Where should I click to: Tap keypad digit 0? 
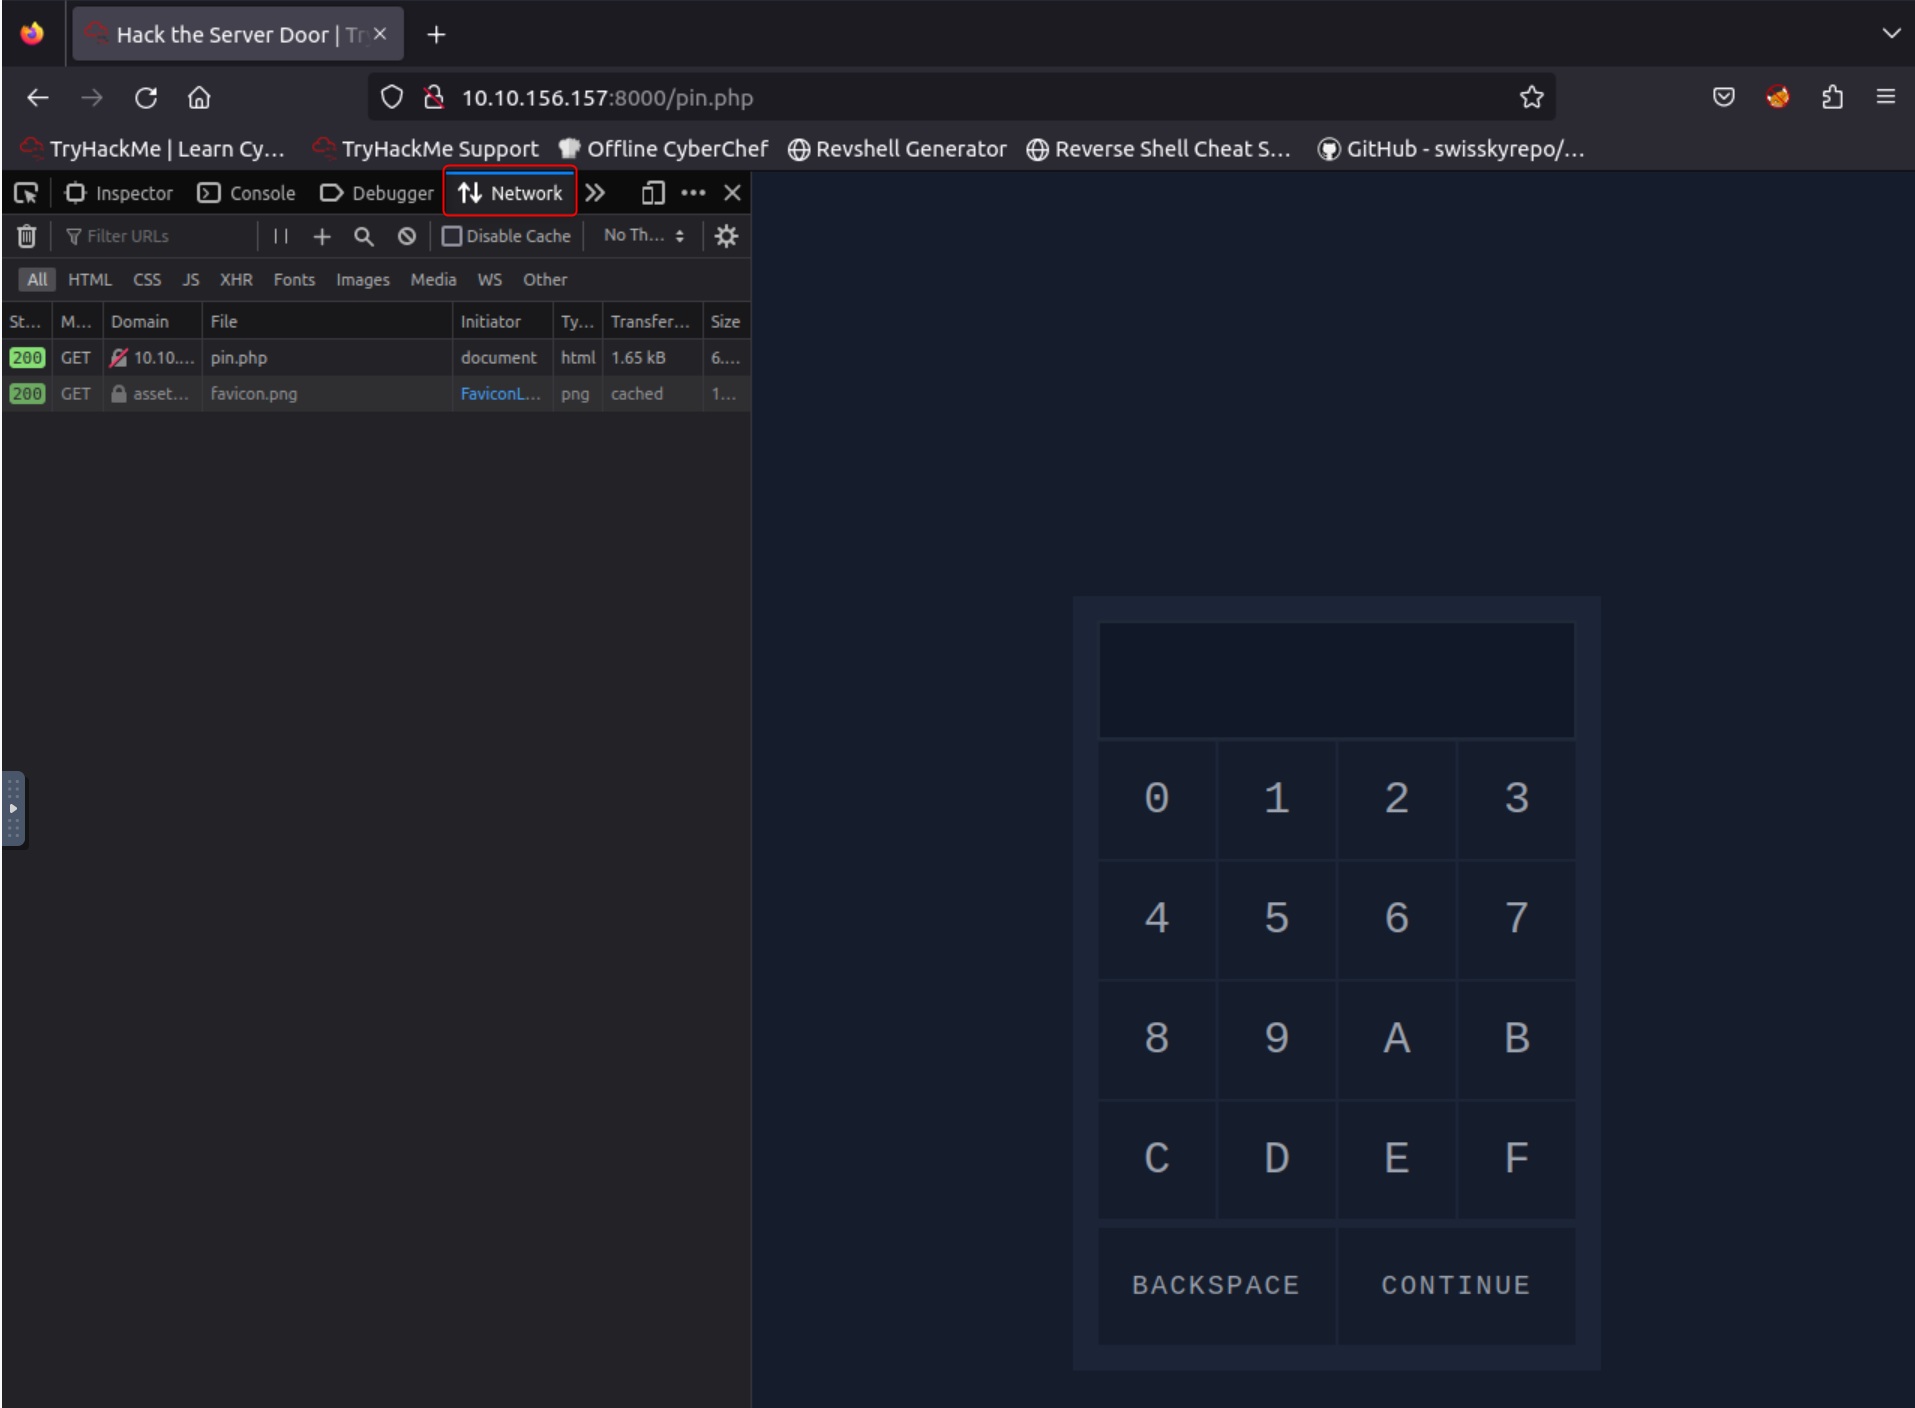[x=1157, y=798]
